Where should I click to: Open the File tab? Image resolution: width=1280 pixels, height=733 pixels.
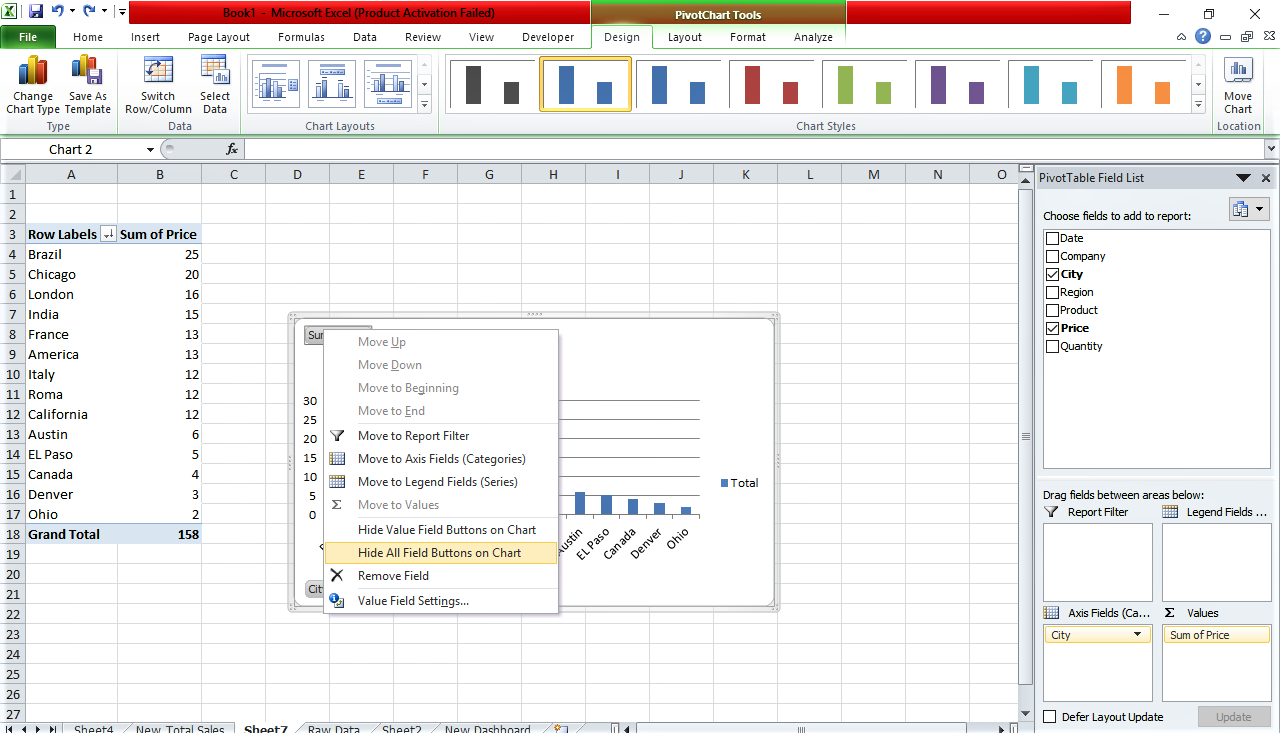click(x=28, y=37)
